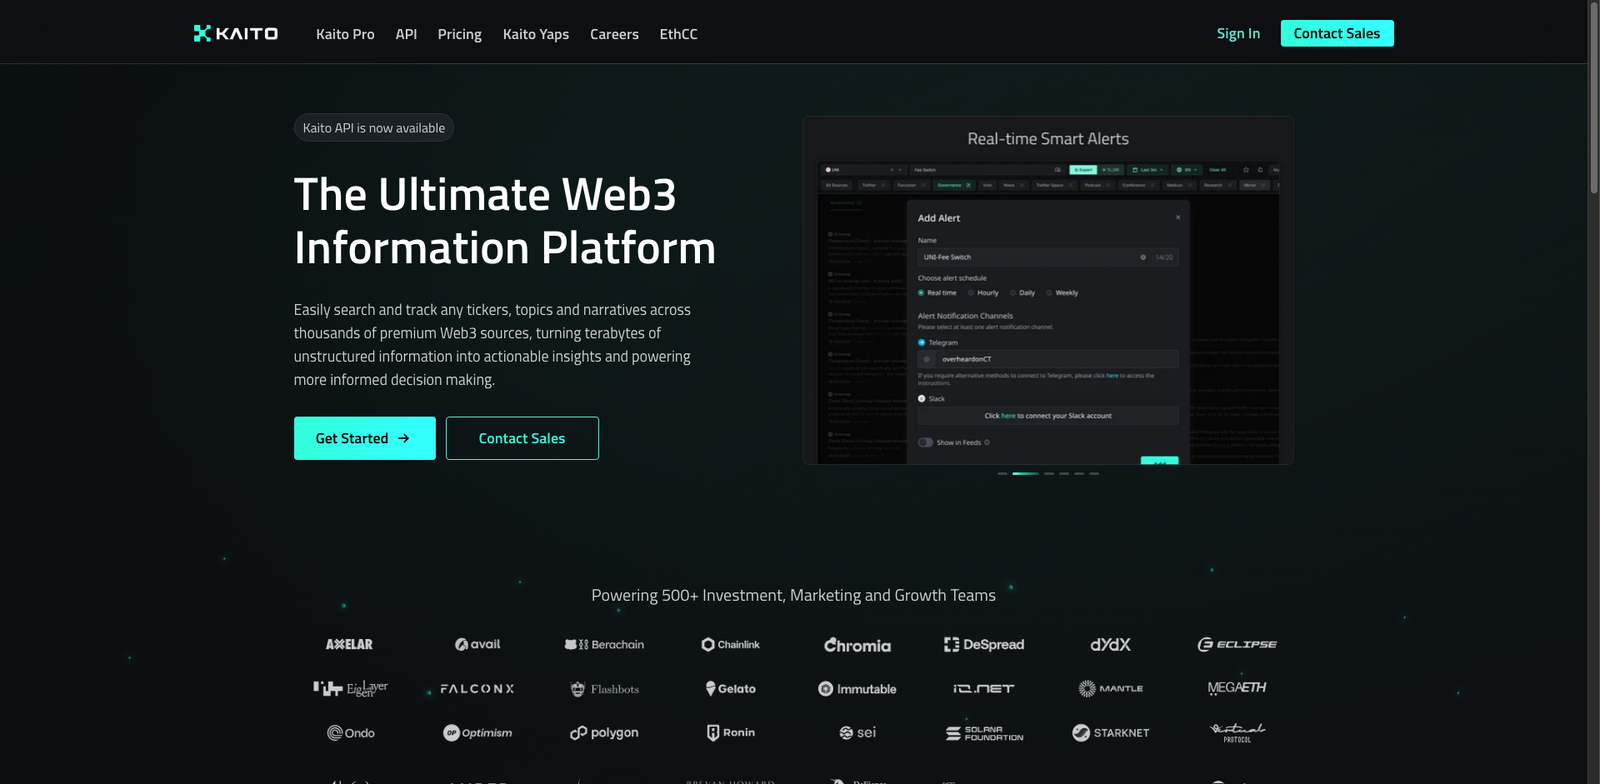
Task: Click the Chainlink logo
Action: [x=731, y=645]
